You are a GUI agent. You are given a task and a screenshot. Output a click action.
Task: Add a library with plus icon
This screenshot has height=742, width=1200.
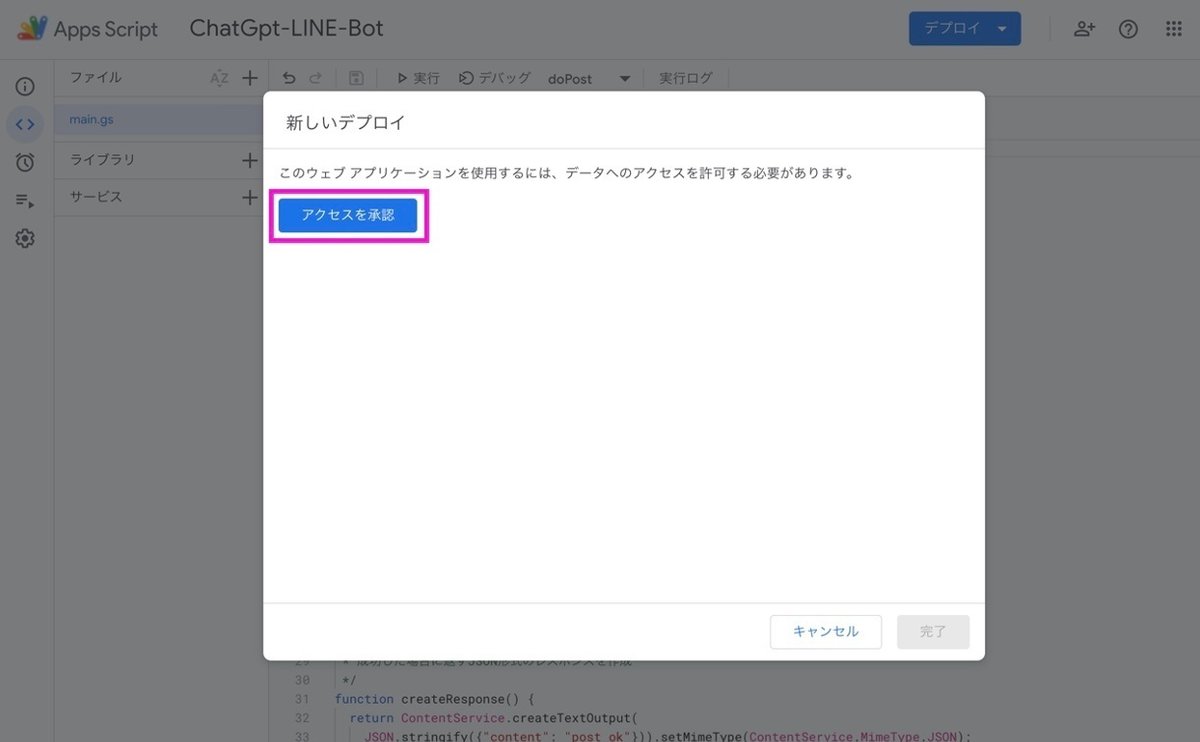coord(250,160)
